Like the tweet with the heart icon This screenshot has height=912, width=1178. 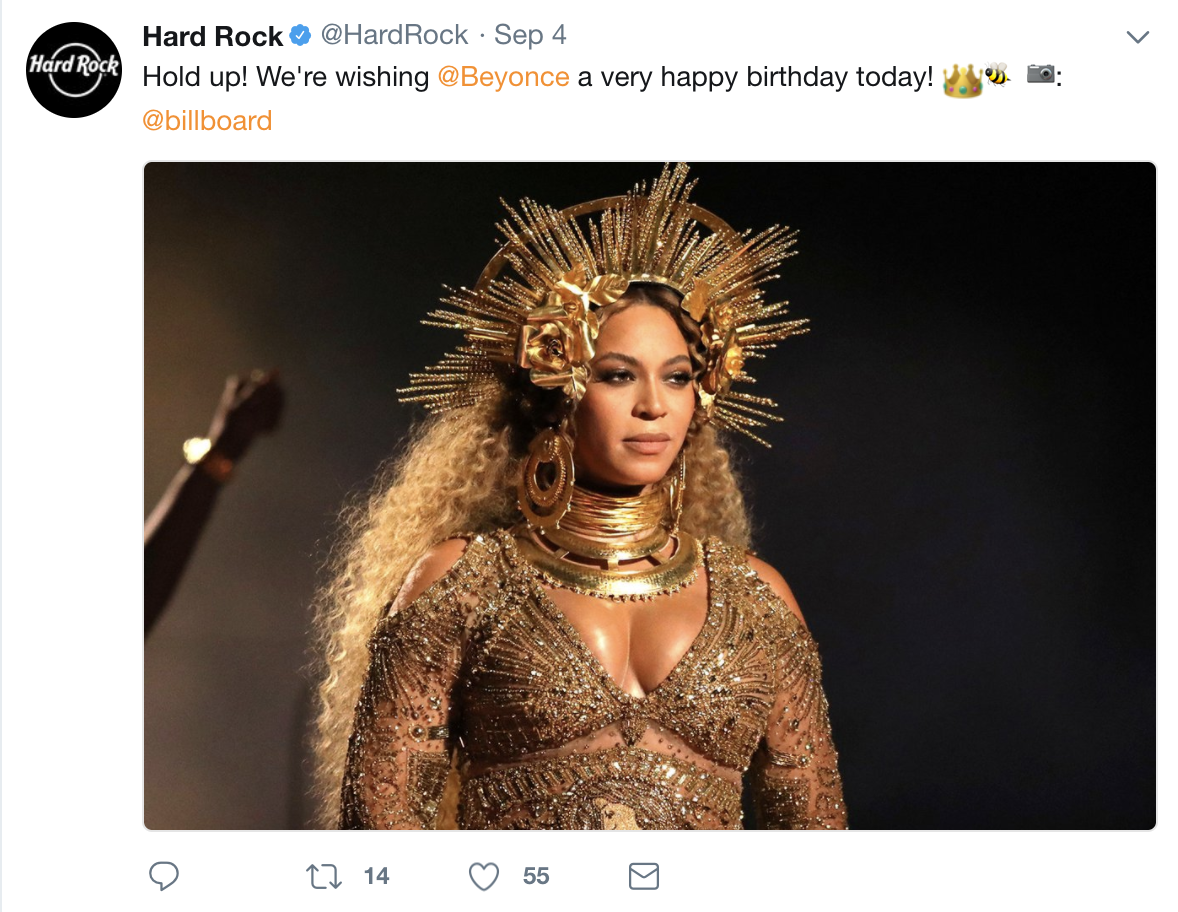pos(484,877)
